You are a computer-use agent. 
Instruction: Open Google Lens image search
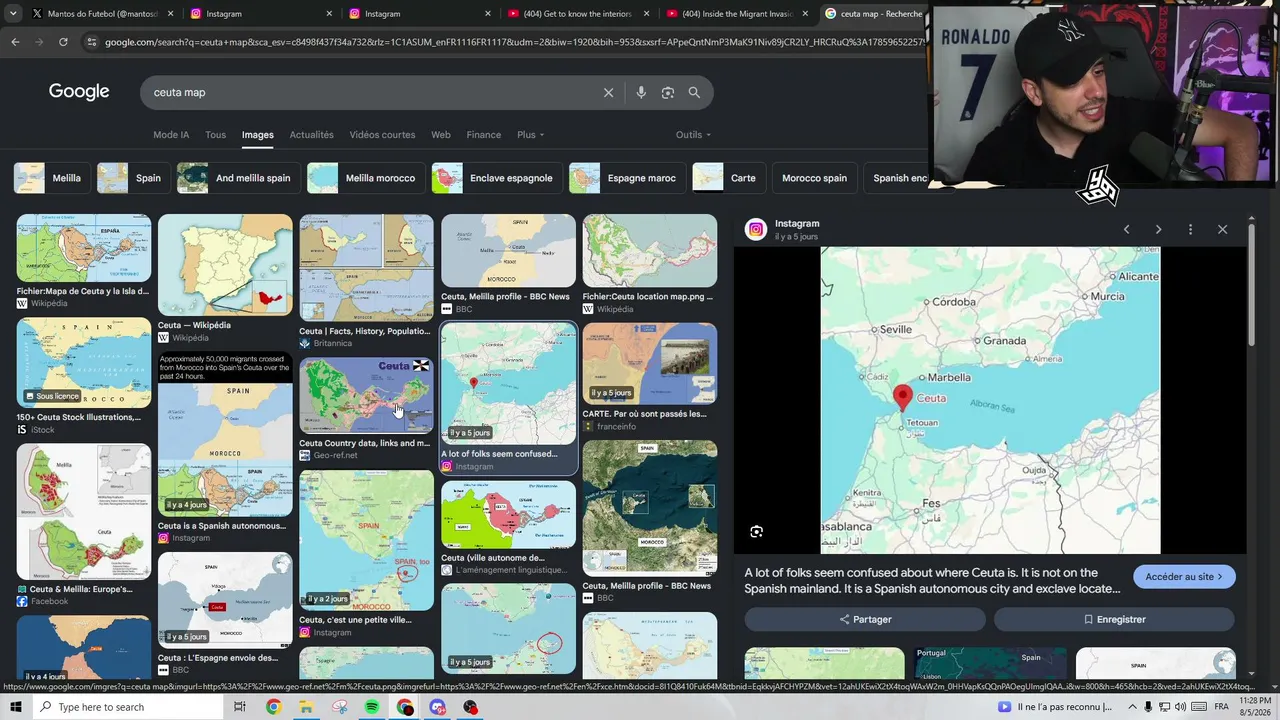(x=668, y=92)
